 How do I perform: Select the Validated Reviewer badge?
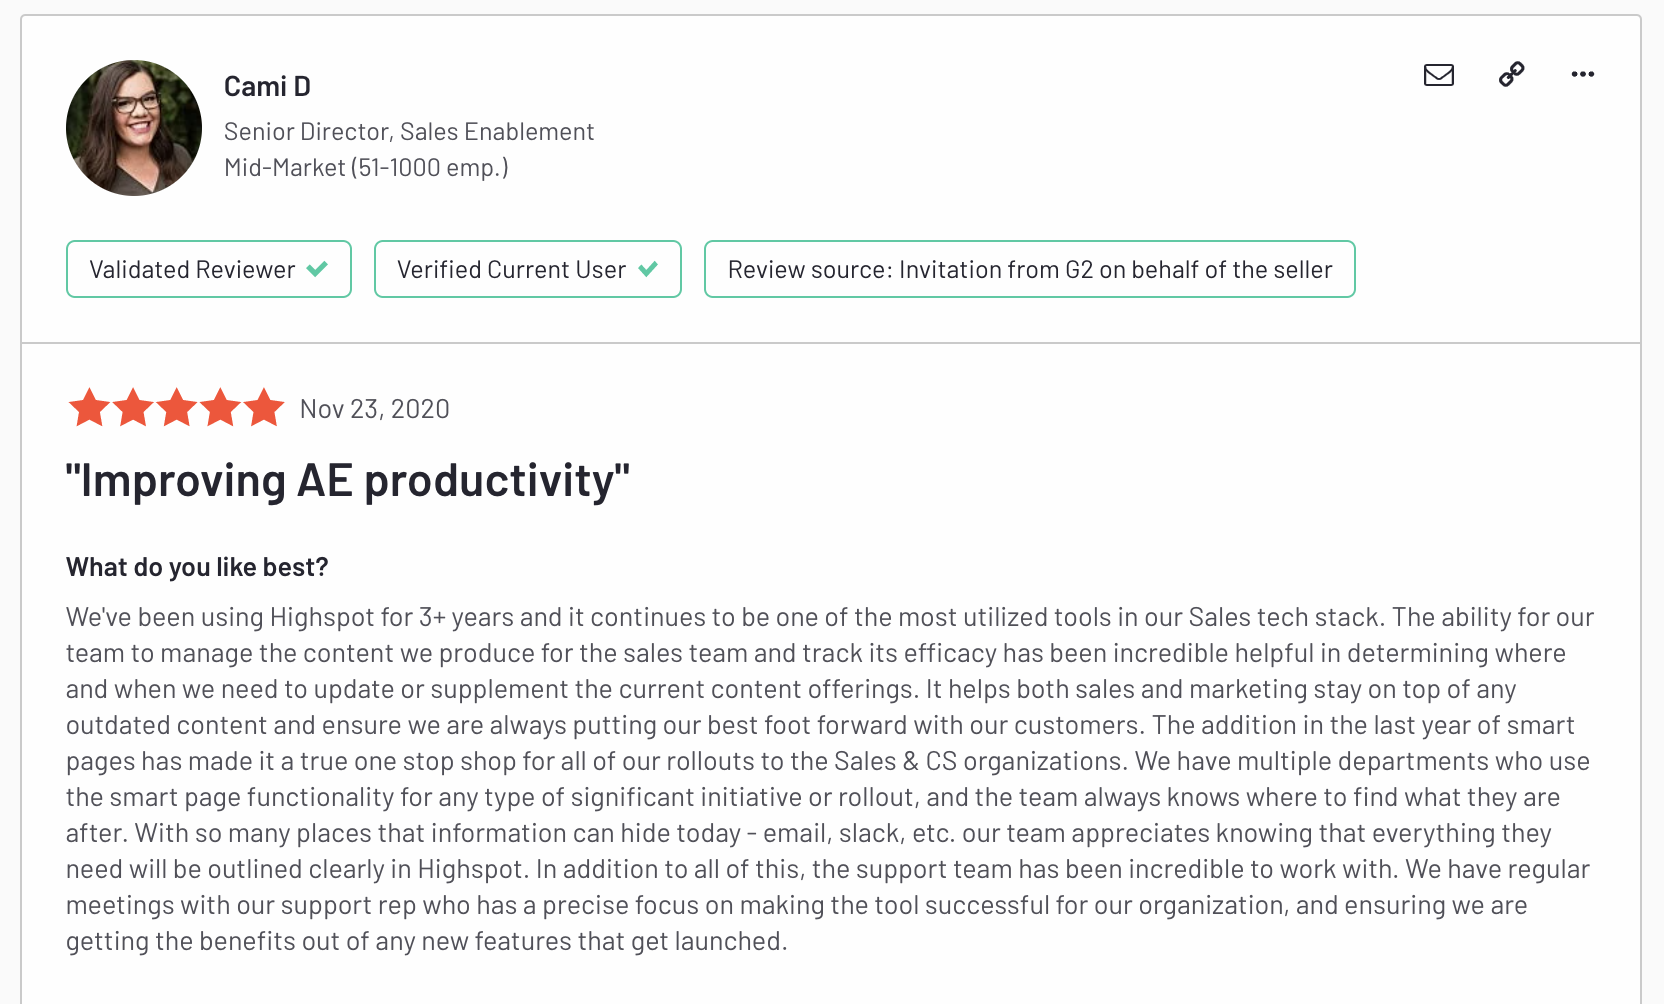192,269
